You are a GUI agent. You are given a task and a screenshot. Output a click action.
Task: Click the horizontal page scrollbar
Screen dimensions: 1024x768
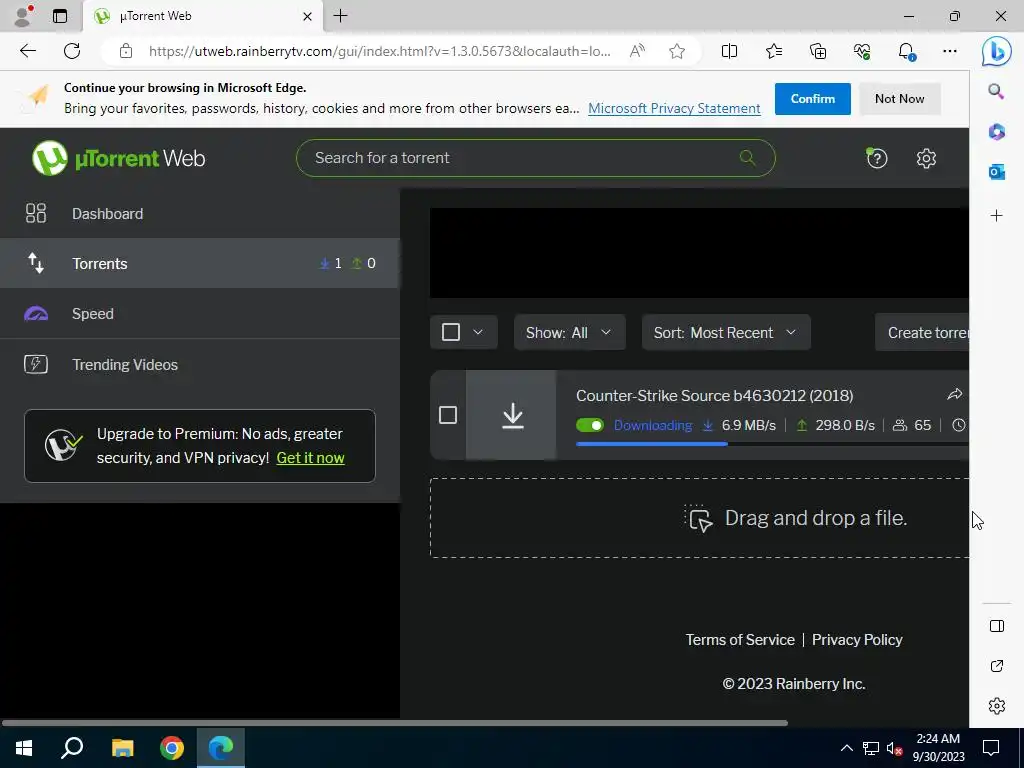(394, 723)
